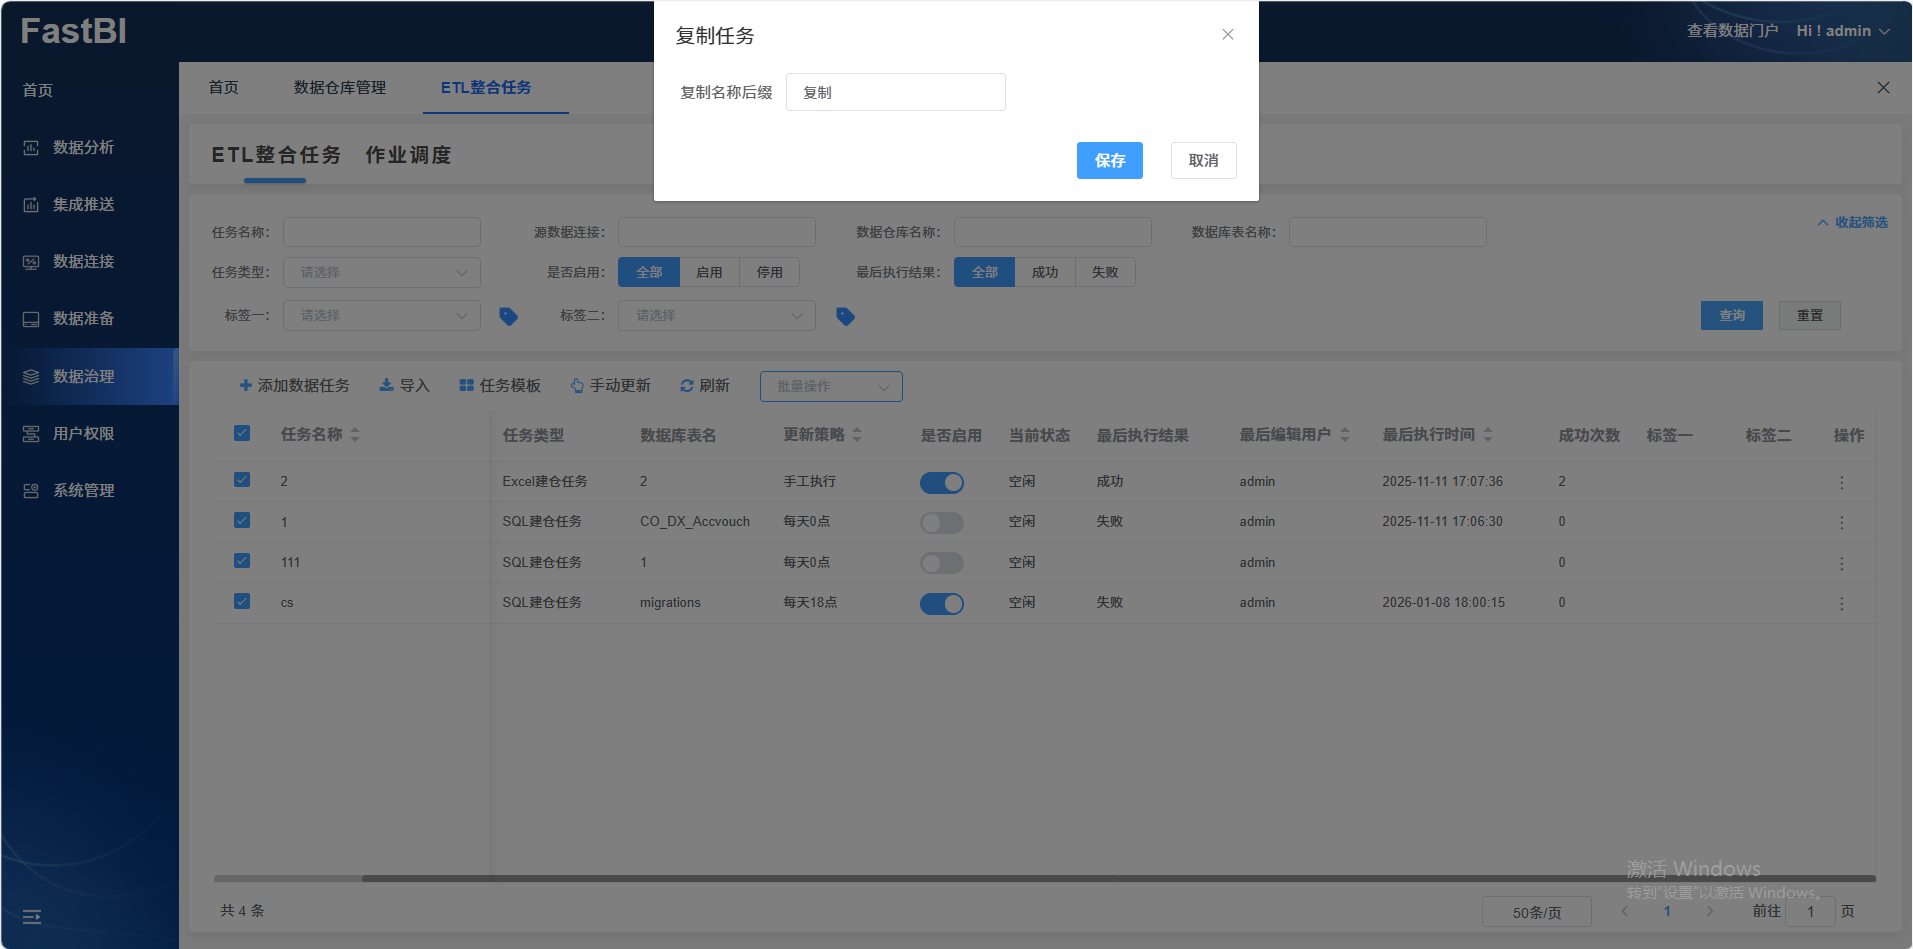Open the 数据治理 sidebar item
Screen dimensions: 1913x949
tap(84, 376)
